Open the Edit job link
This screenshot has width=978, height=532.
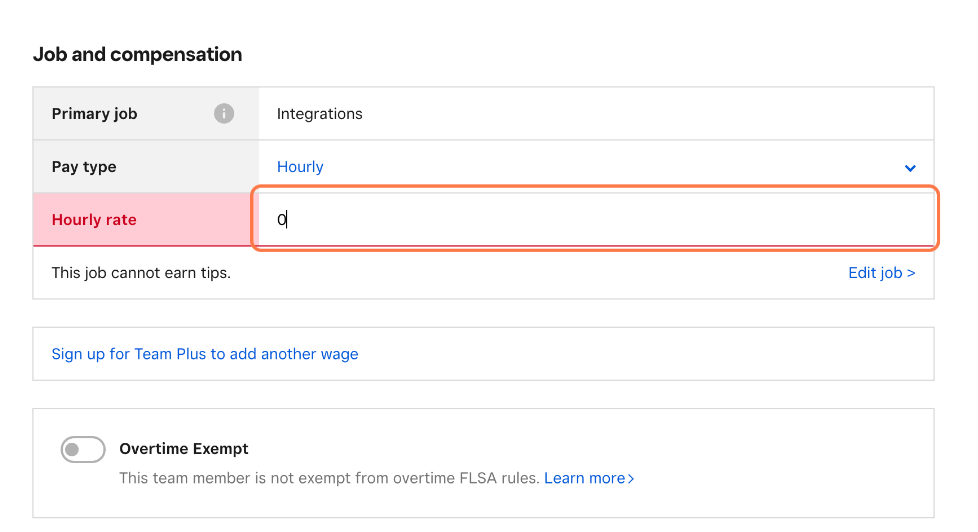881,273
